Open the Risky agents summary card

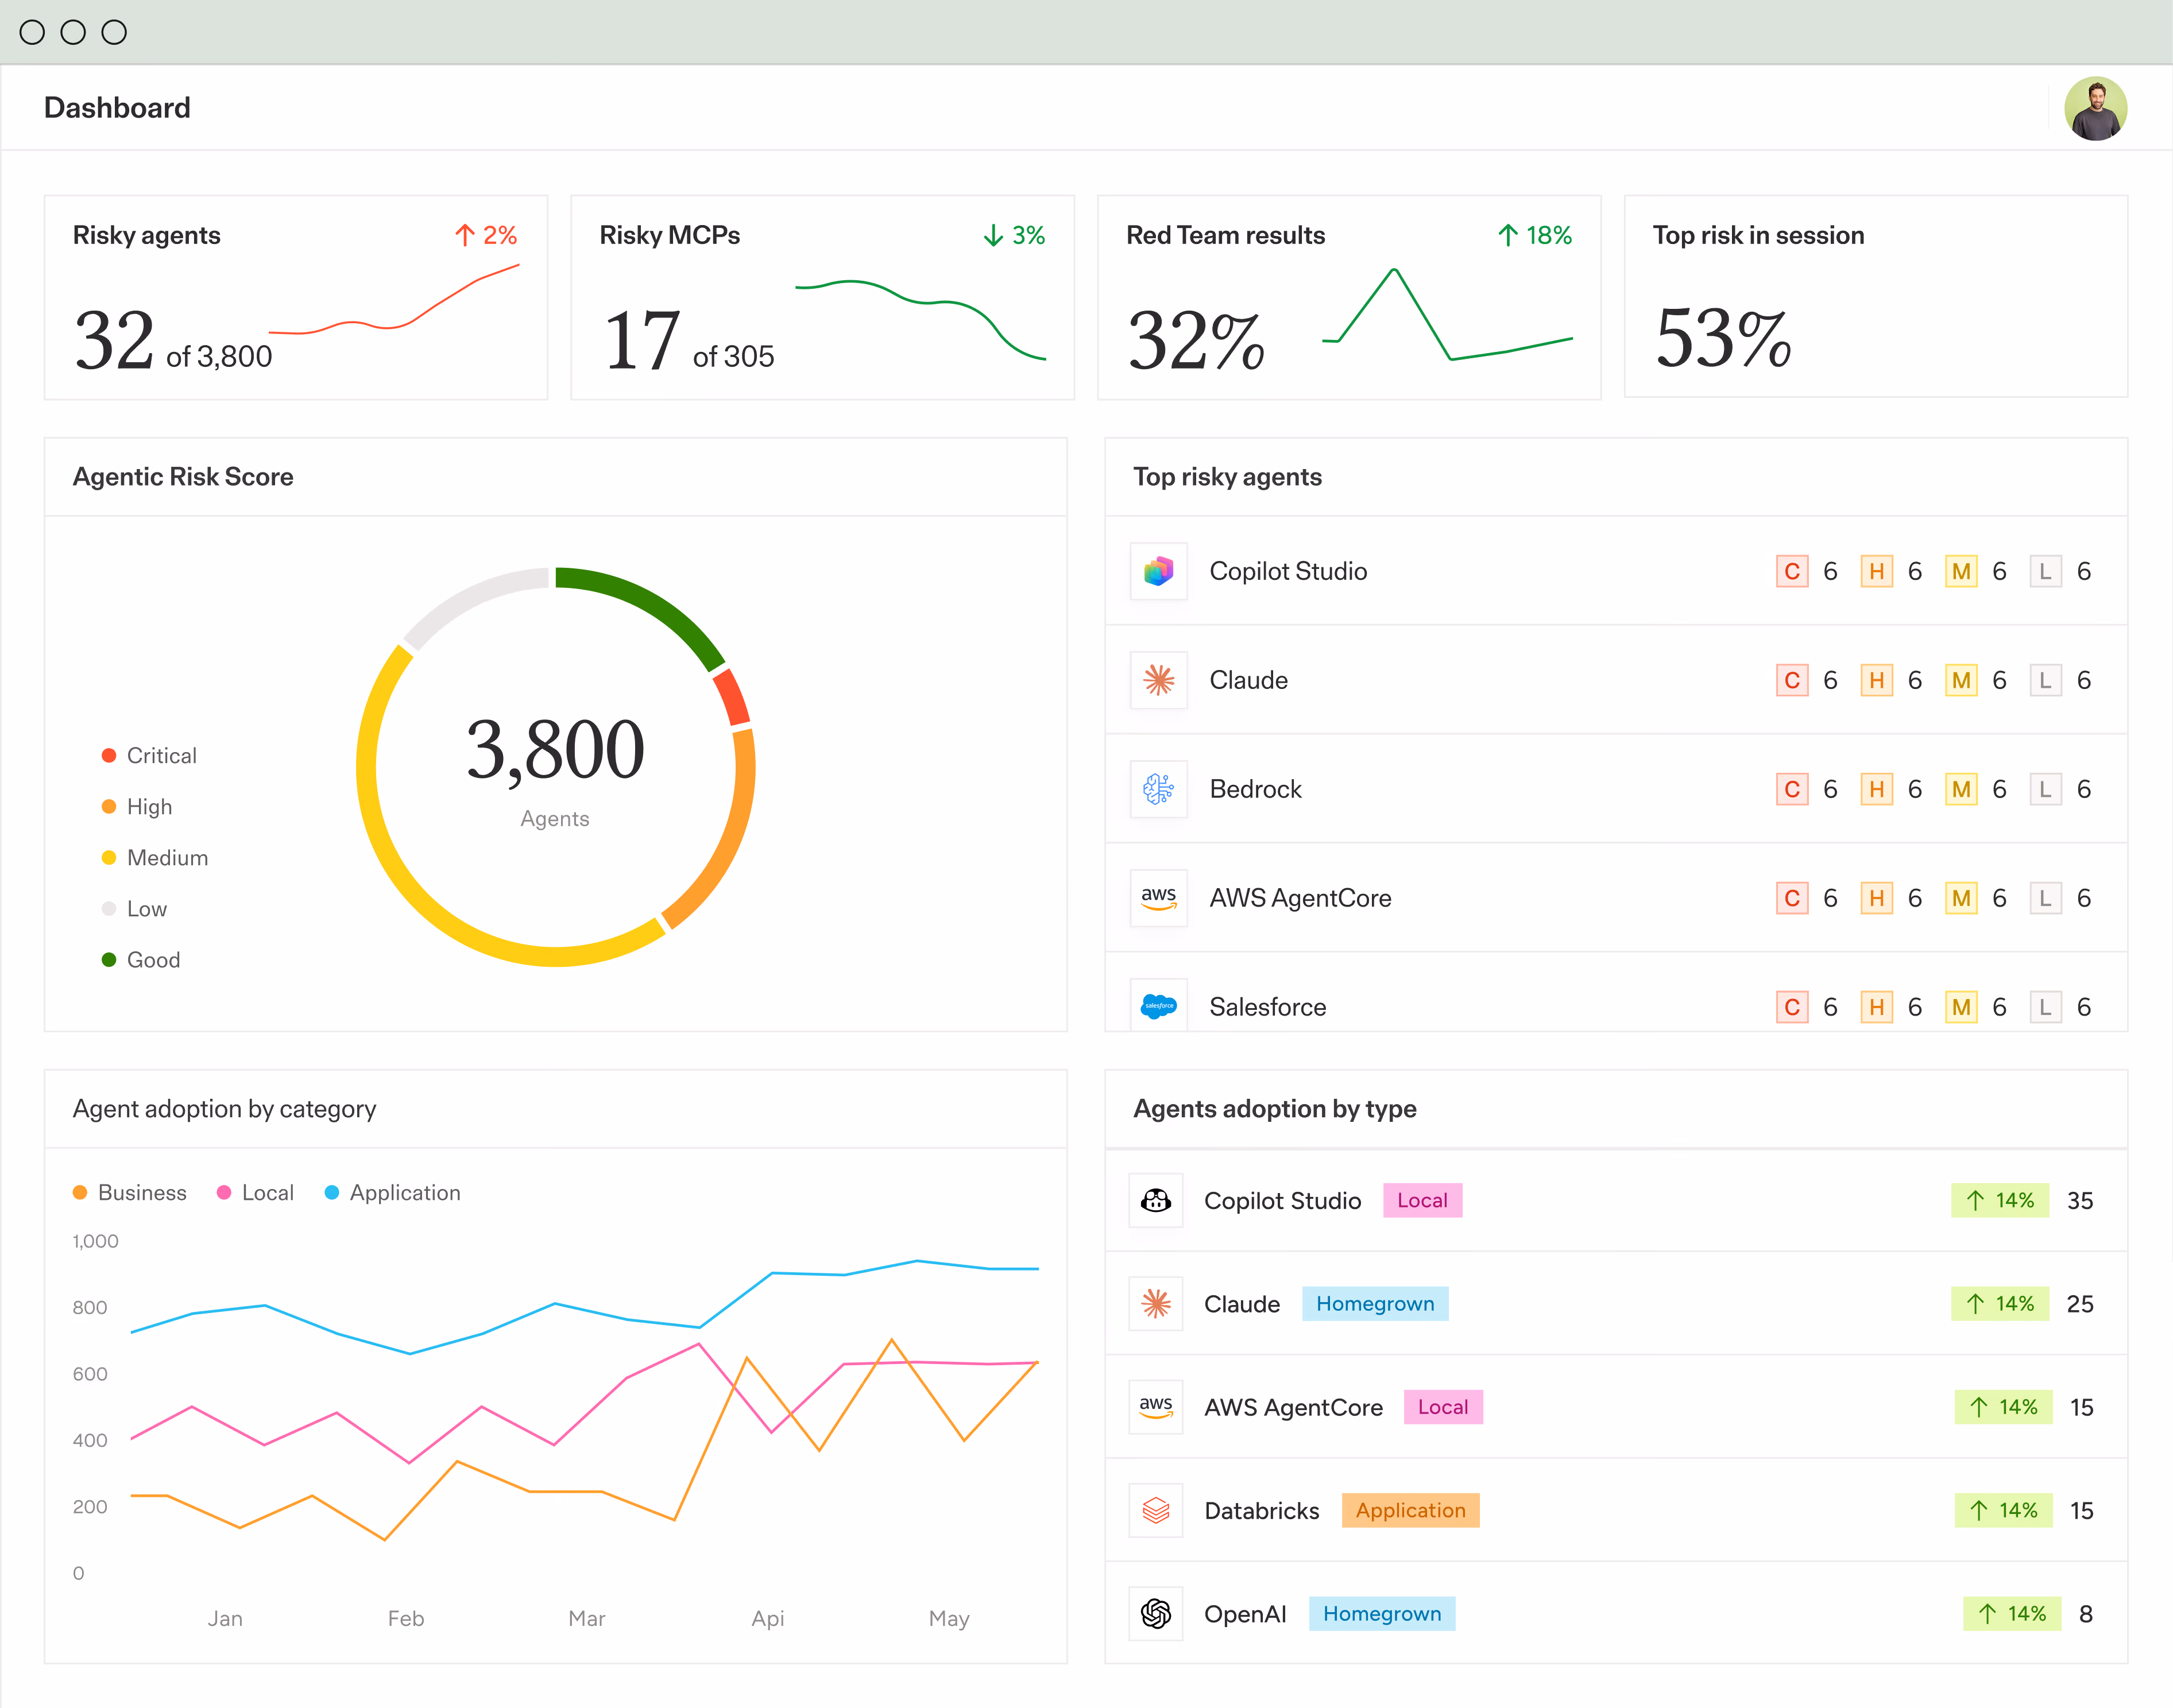pos(296,297)
